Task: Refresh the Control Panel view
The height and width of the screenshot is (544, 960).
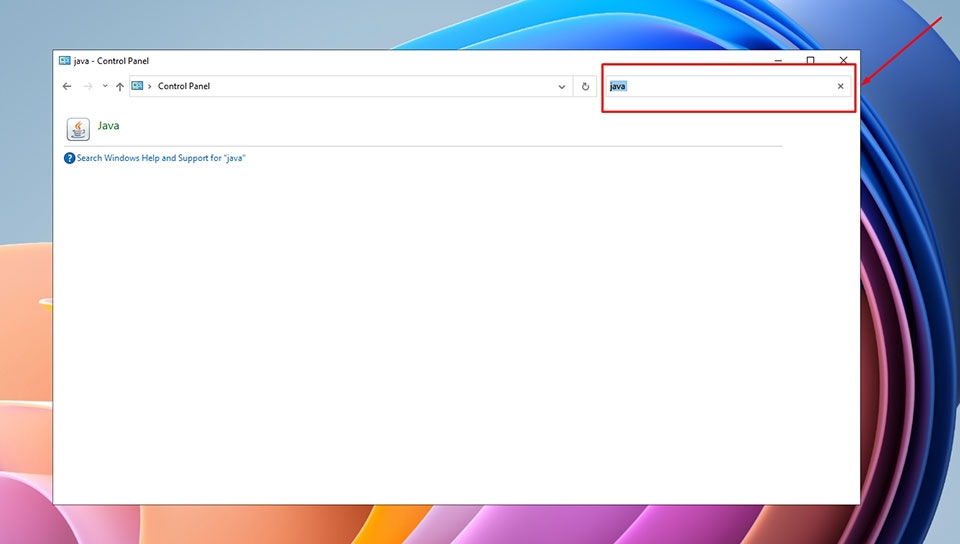Action: pos(585,86)
